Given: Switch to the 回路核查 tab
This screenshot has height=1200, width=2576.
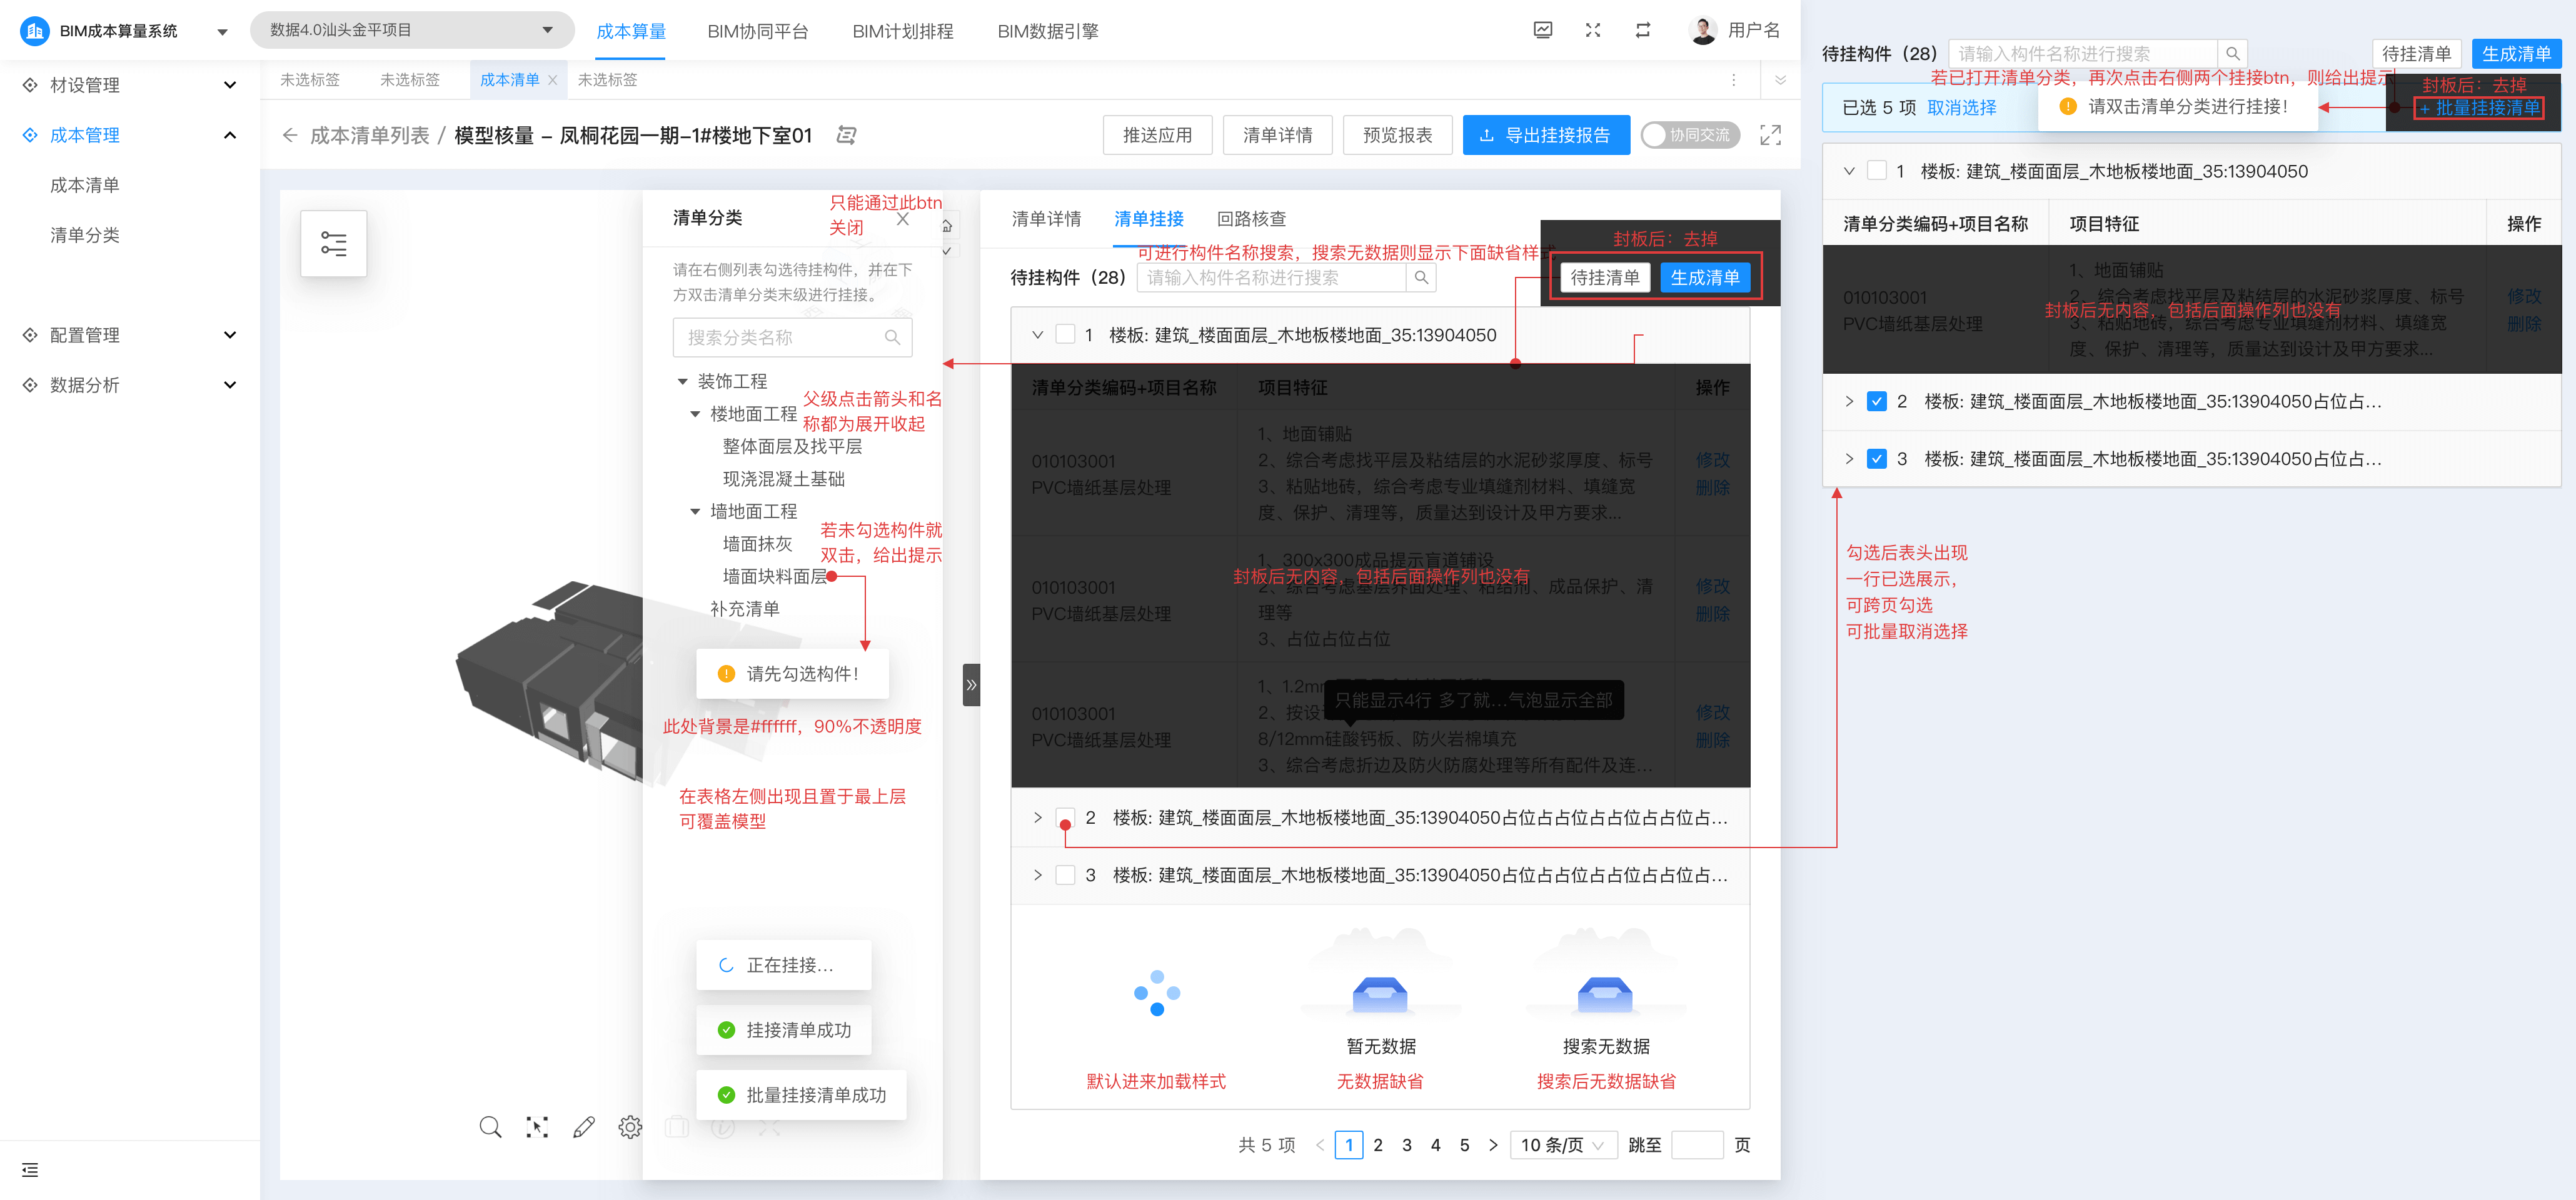Looking at the screenshot, I should pyautogui.click(x=1251, y=219).
